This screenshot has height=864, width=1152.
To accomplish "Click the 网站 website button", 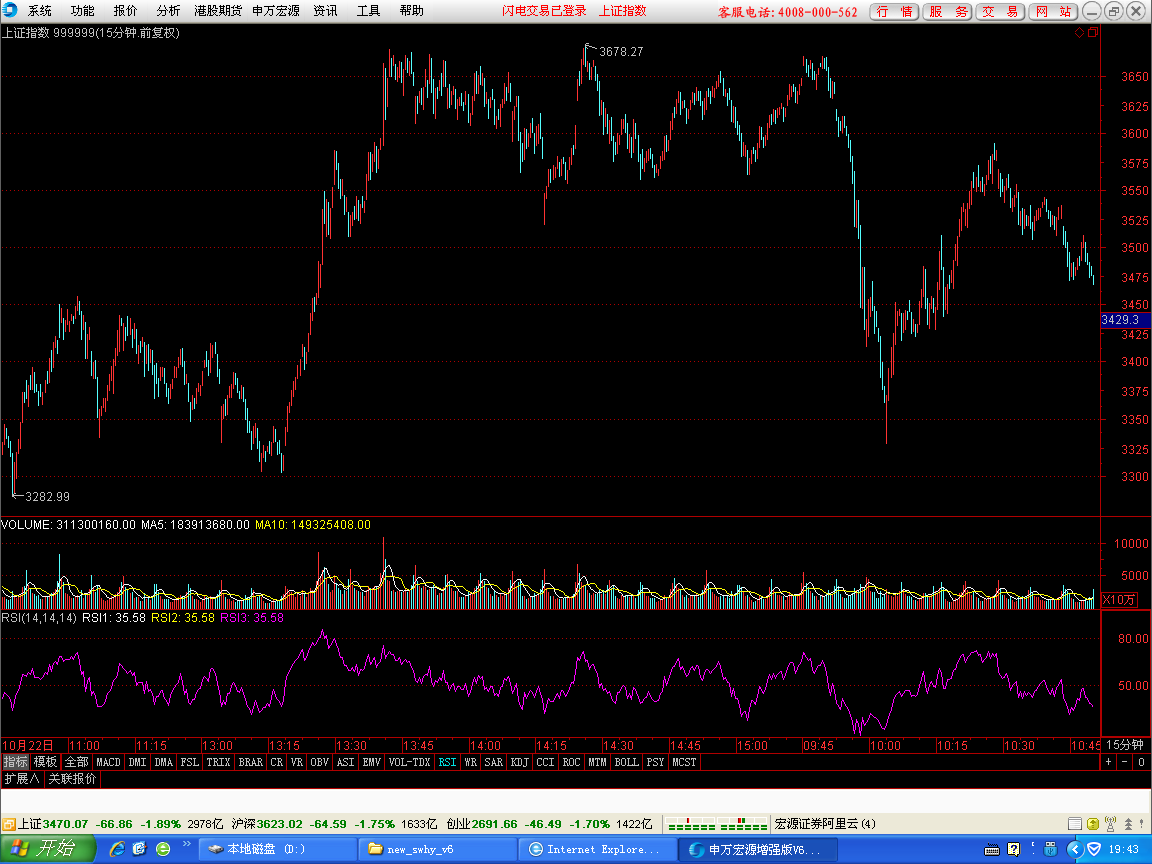I will pos(1053,11).
